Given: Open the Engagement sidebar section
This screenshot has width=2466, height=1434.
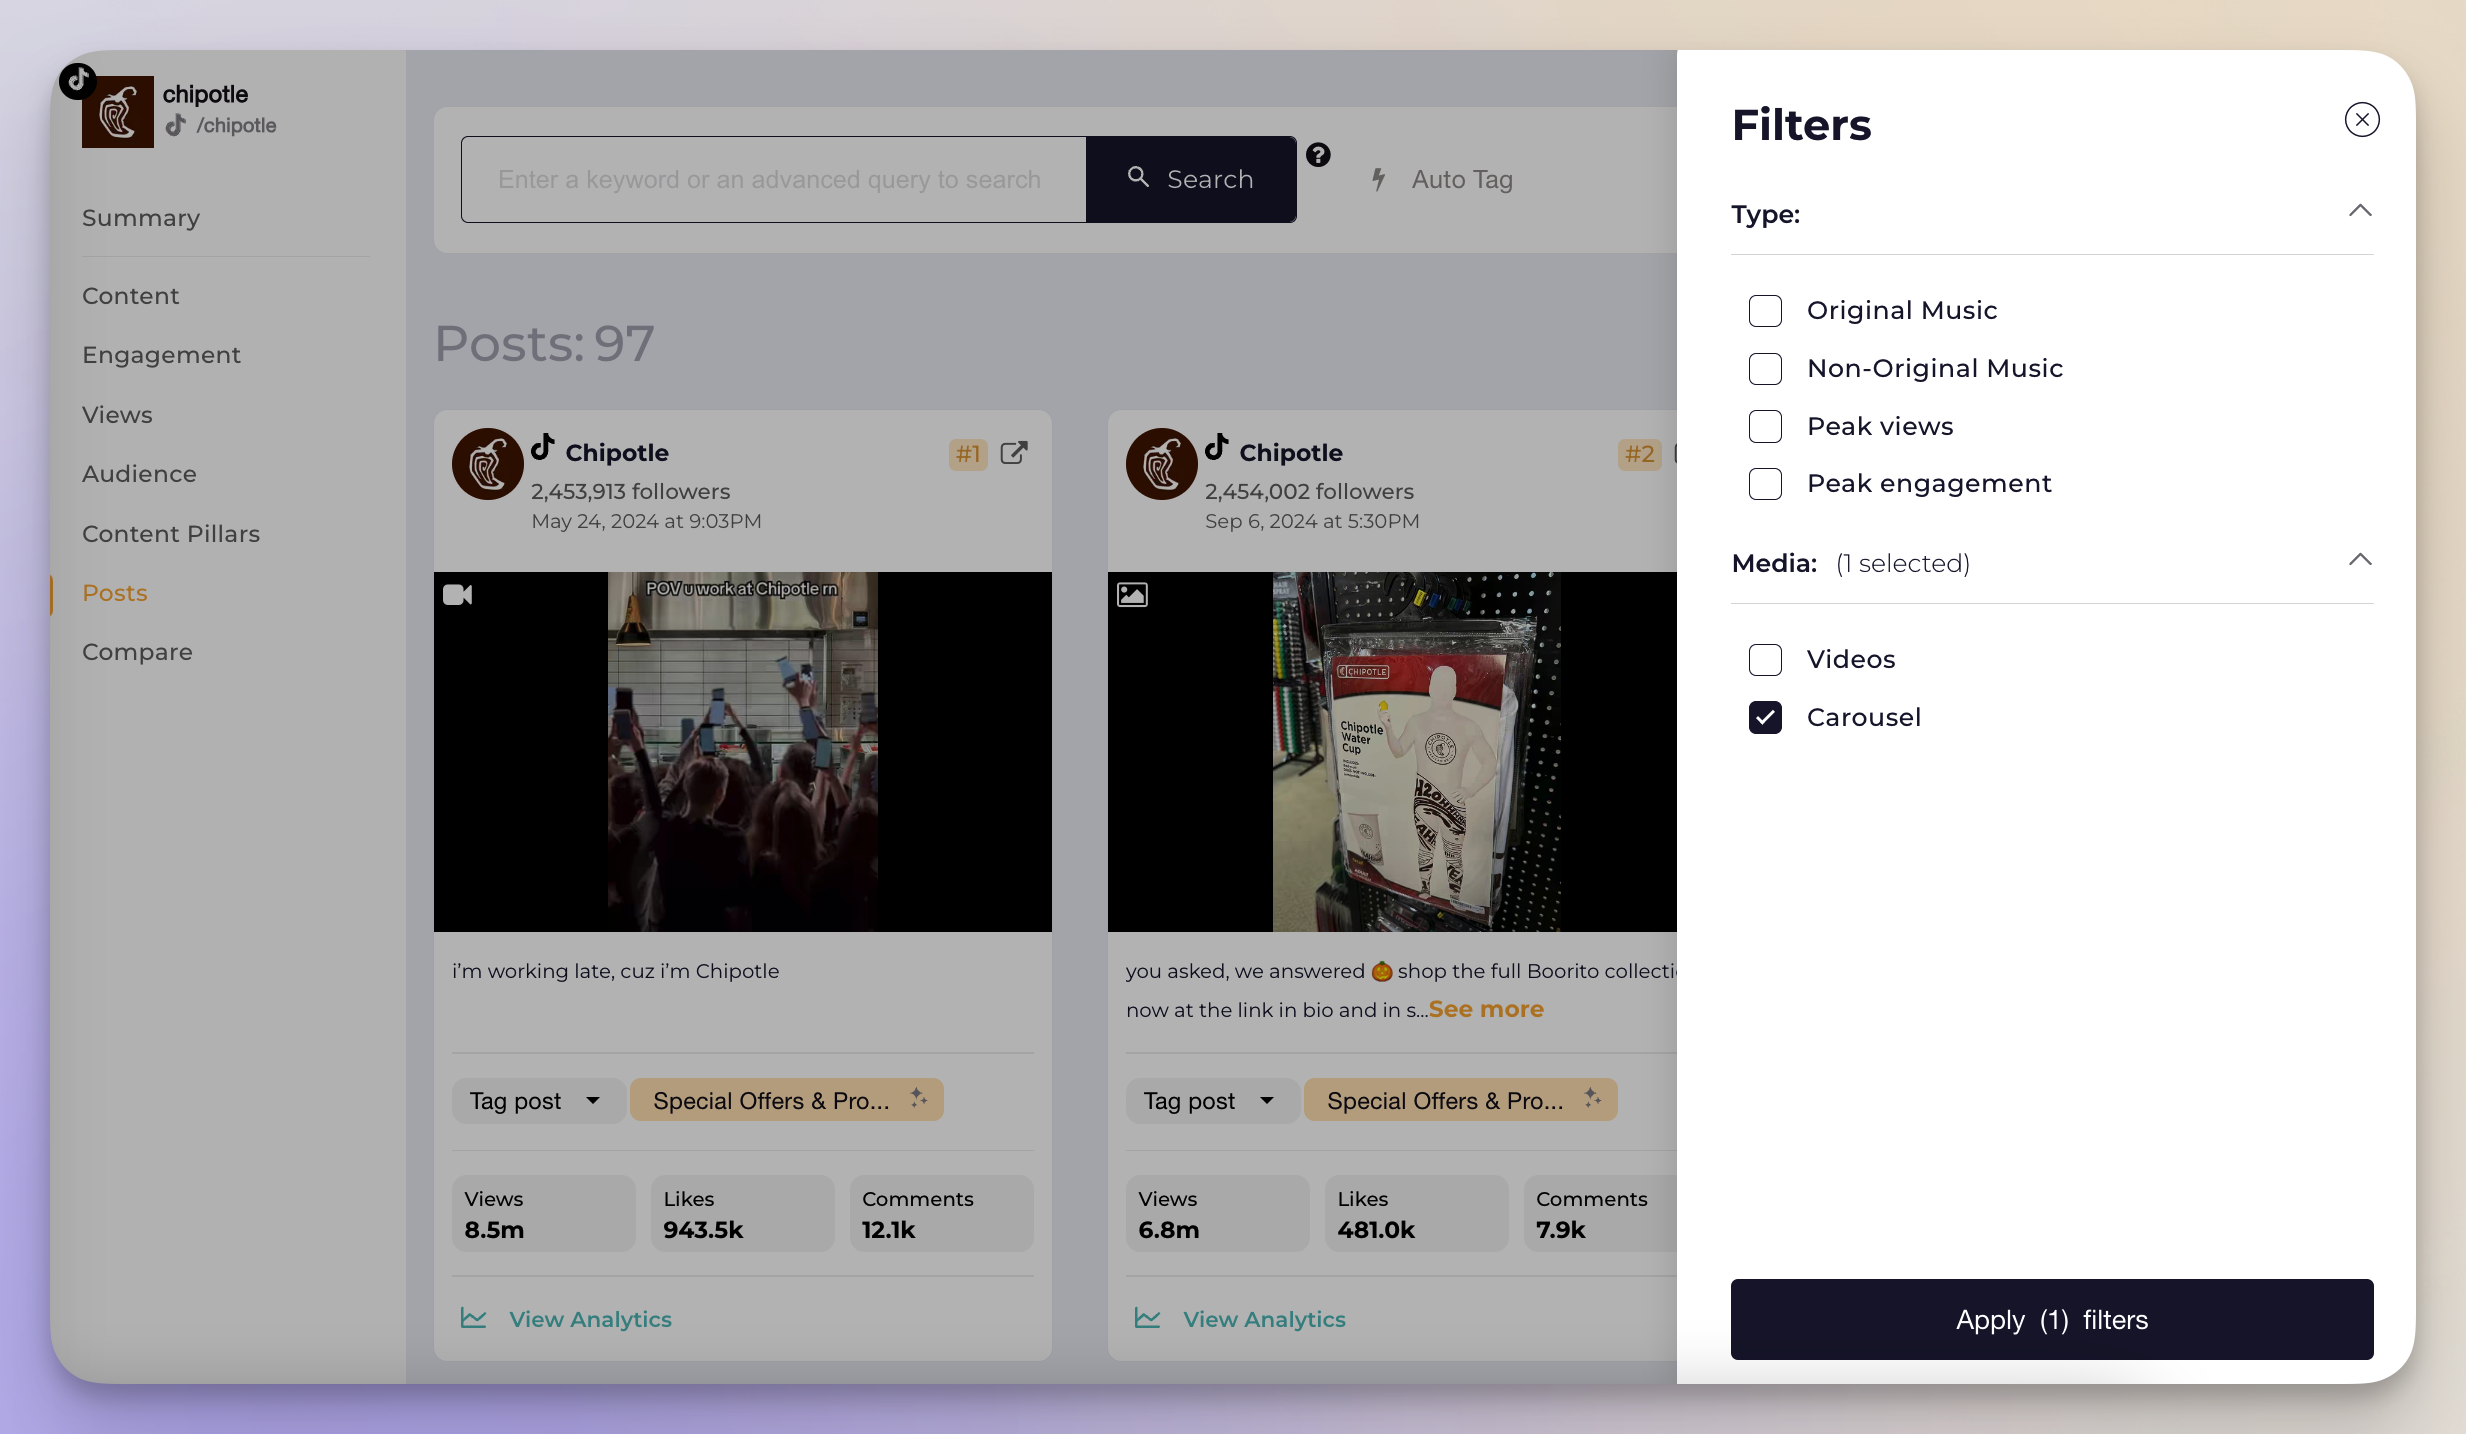Looking at the screenshot, I should click(162, 355).
